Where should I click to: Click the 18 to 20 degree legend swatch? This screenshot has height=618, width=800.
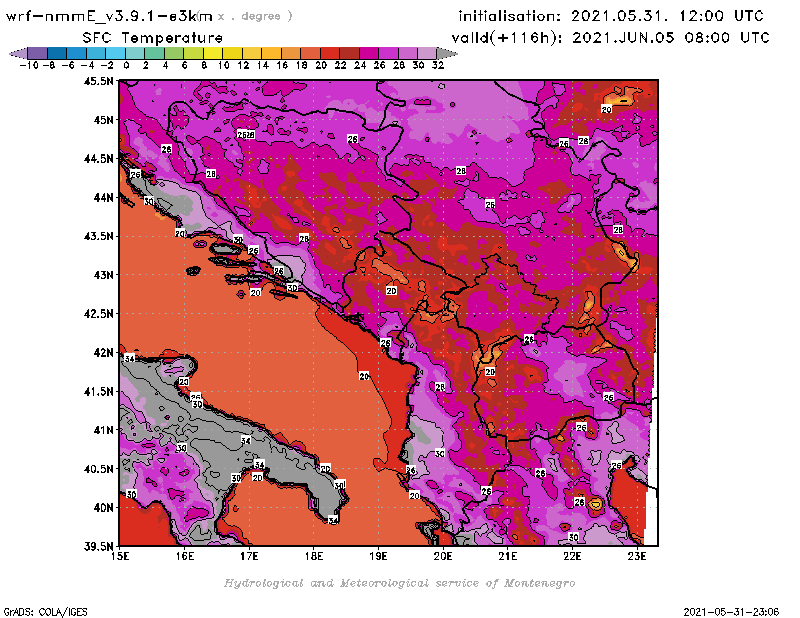[x=310, y=53]
